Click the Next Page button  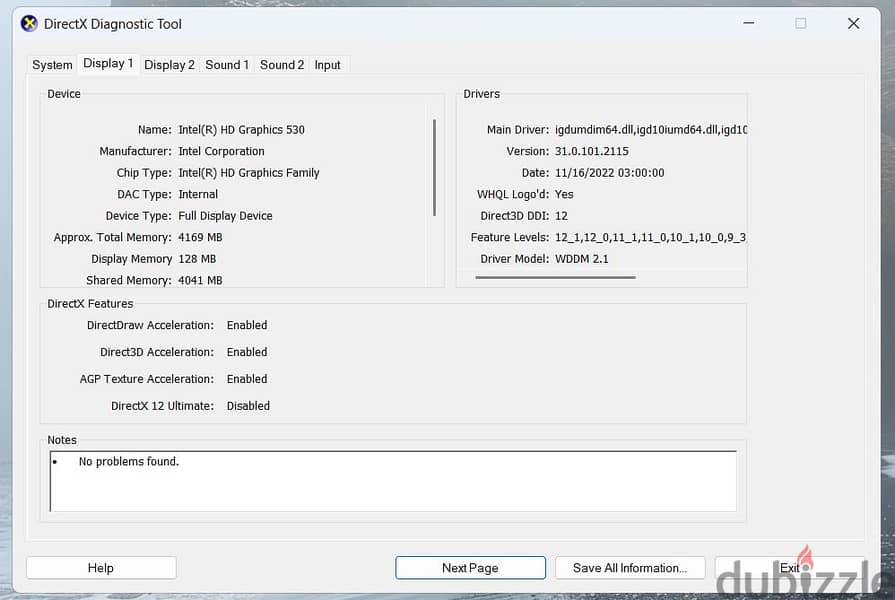point(470,568)
